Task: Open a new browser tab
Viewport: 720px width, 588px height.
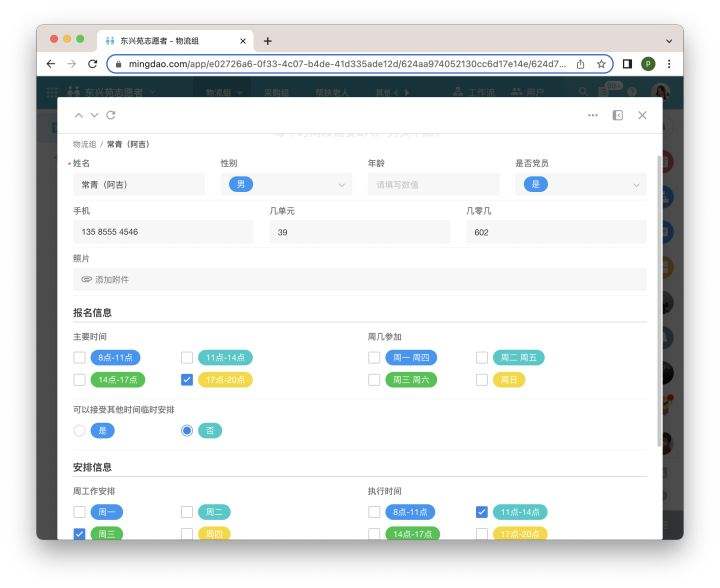Action: tap(267, 41)
